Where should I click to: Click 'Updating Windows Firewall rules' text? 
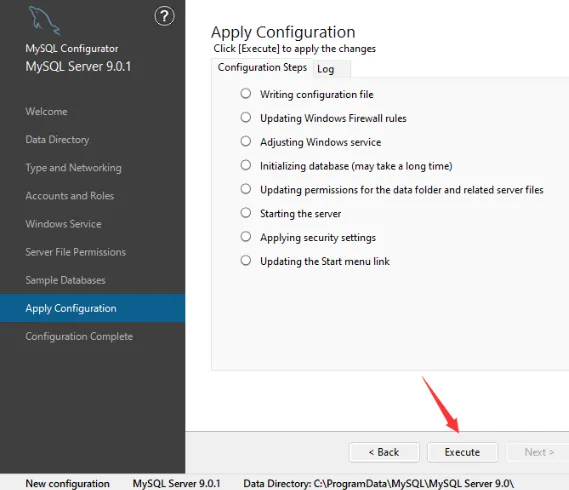coord(333,118)
